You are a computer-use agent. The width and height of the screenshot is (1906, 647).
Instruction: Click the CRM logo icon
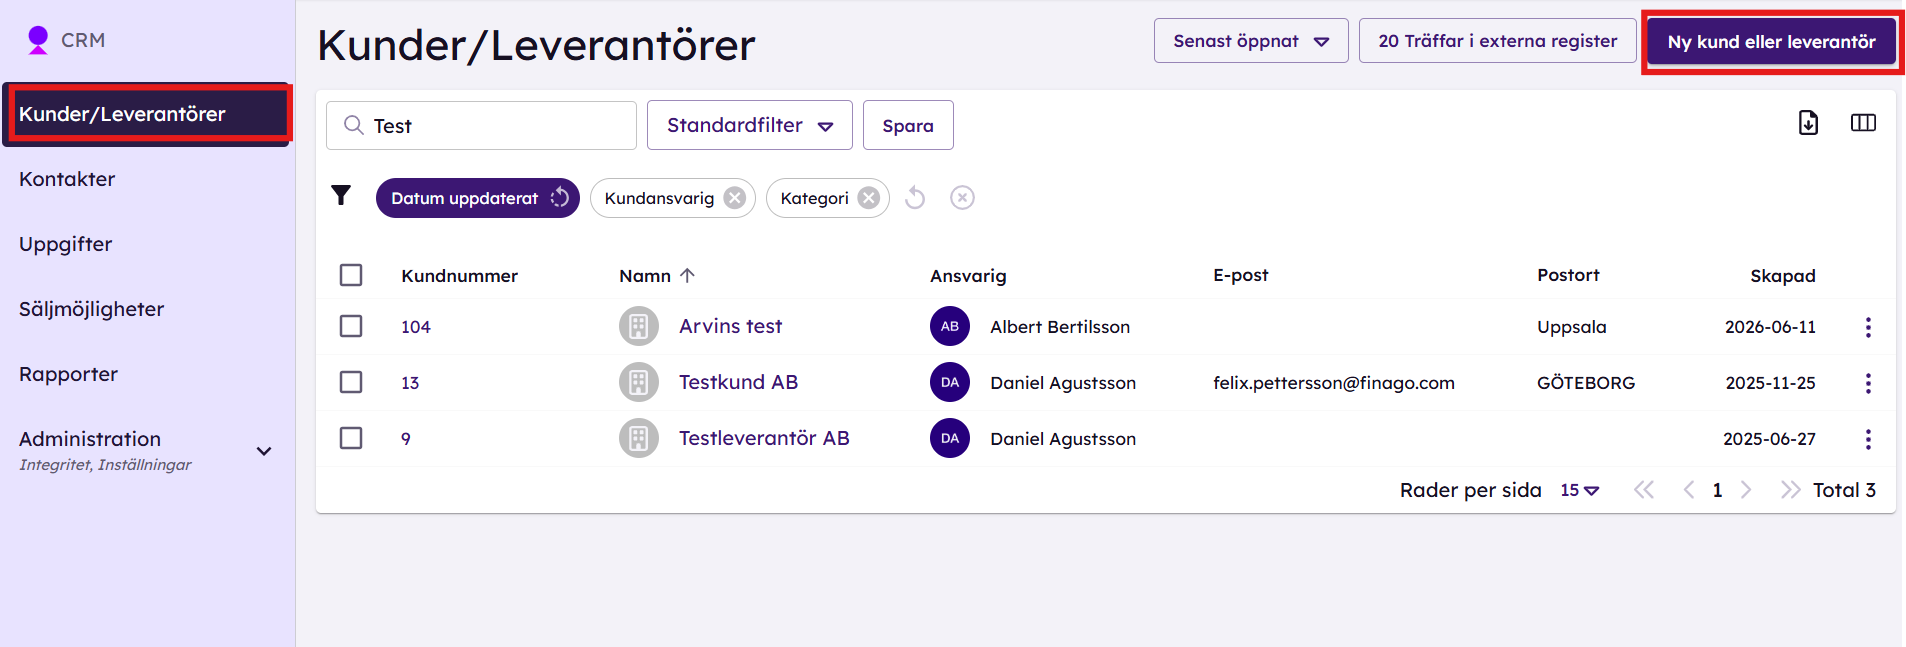click(x=38, y=40)
